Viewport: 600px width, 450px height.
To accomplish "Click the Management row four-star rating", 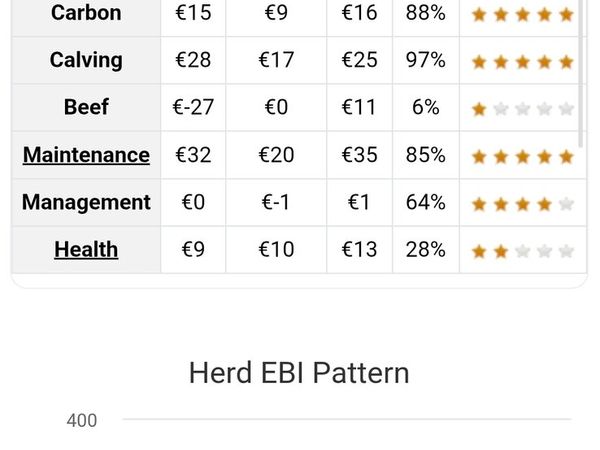I will (x=522, y=203).
